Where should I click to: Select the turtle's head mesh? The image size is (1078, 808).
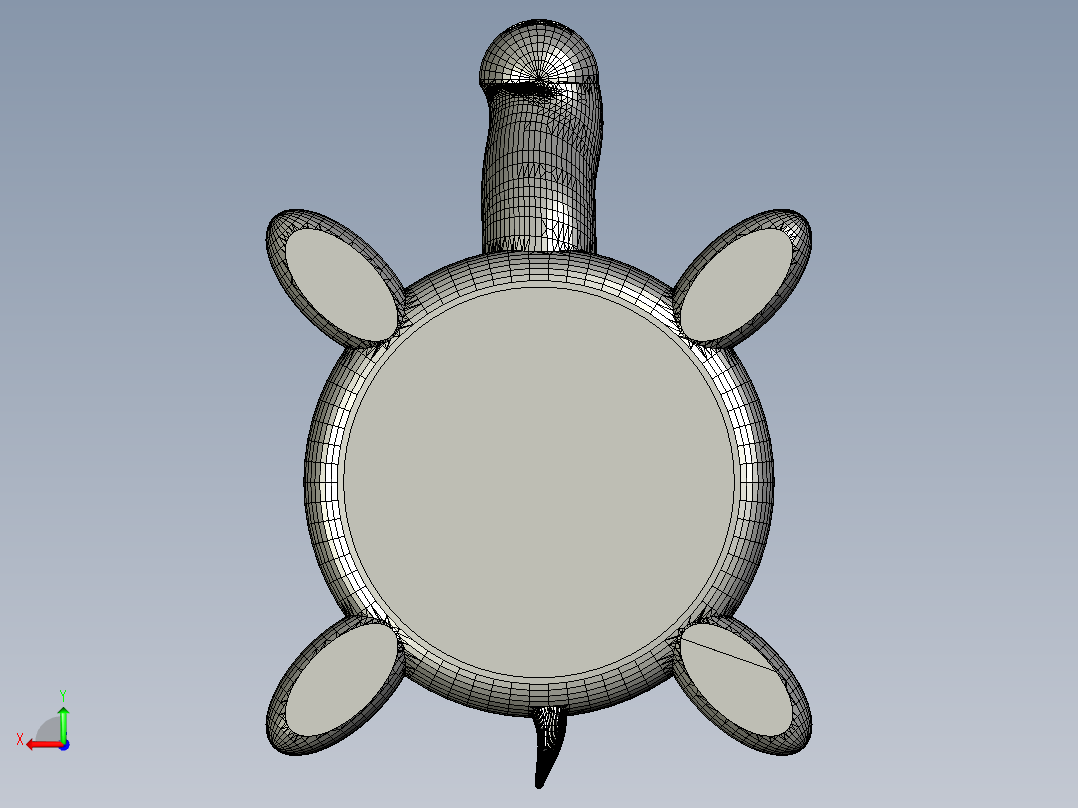coord(540,60)
